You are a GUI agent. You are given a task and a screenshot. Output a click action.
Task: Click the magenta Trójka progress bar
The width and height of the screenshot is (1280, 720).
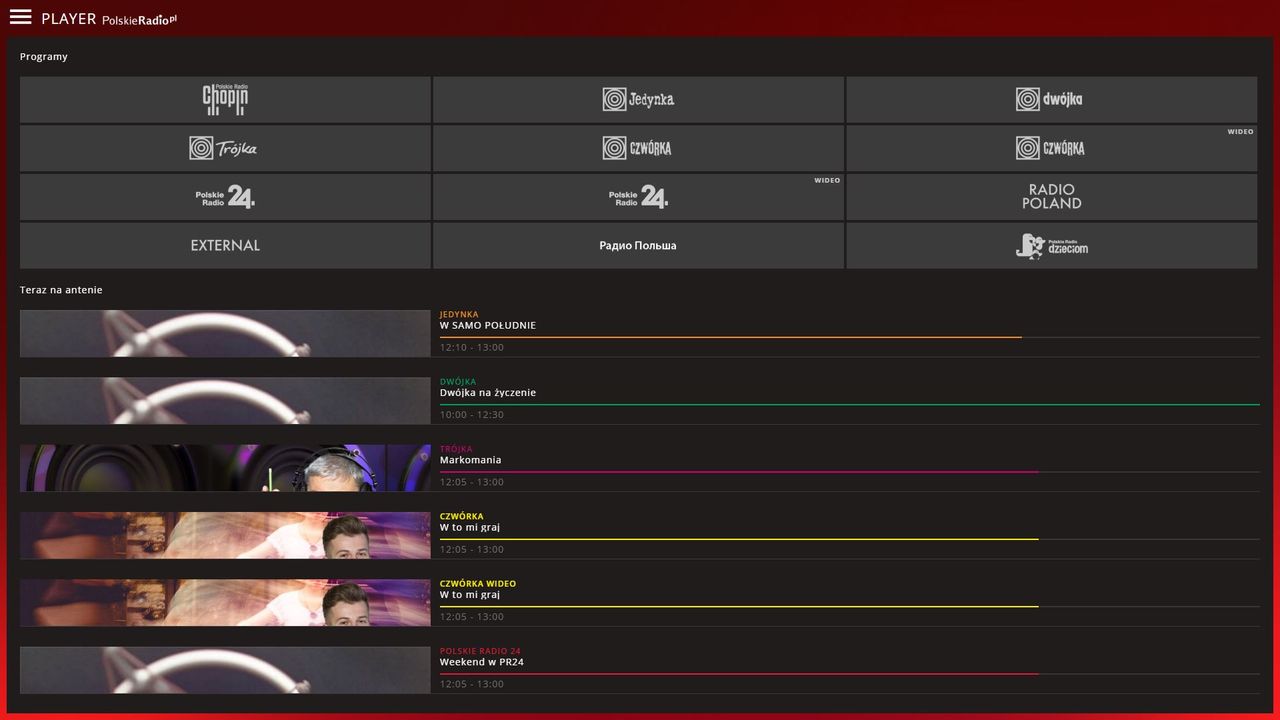tap(739, 472)
